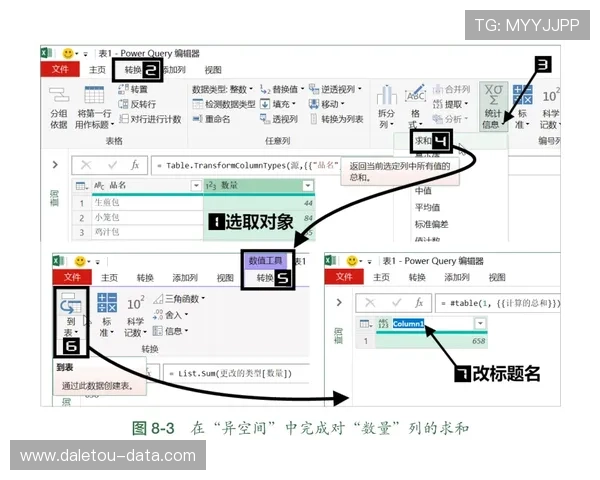Open 添加列 tab in Column1 window
This screenshot has width=600, height=480.
(x=457, y=278)
